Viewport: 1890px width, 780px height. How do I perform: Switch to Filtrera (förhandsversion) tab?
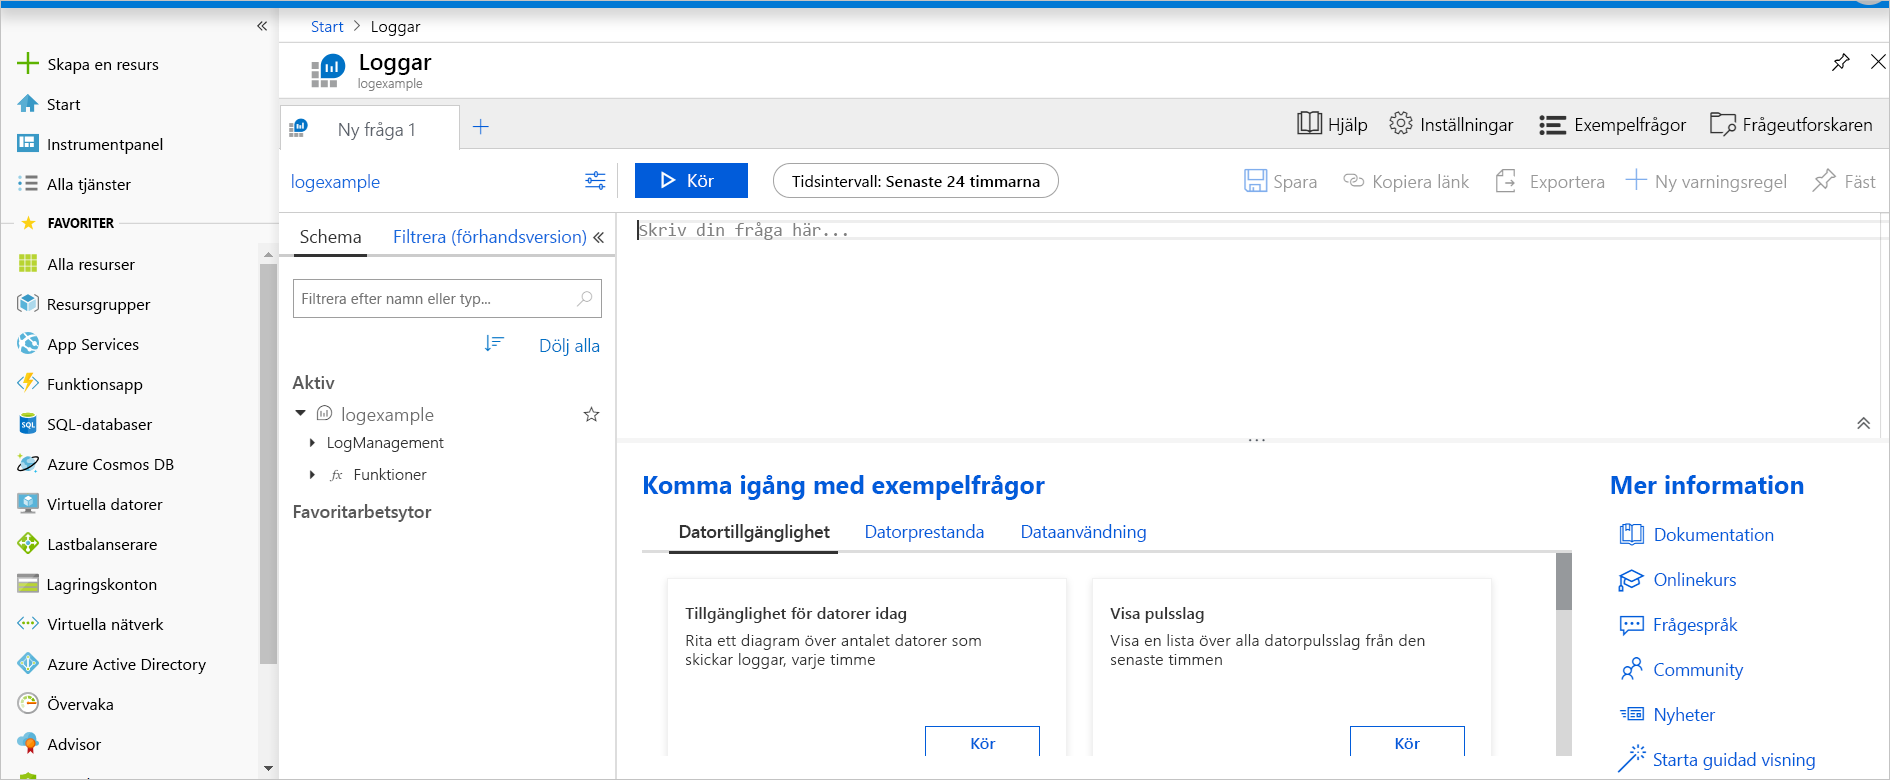pos(489,237)
